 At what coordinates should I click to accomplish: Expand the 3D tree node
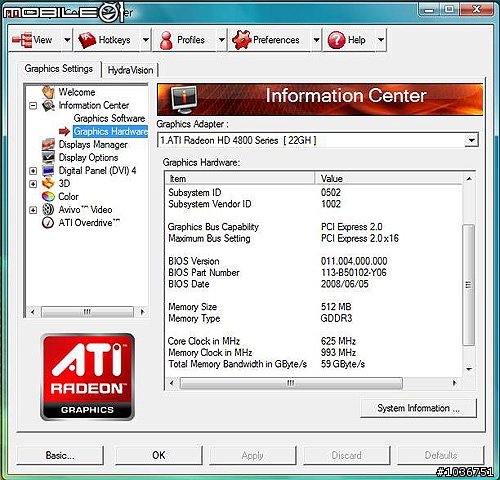click(x=33, y=184)
